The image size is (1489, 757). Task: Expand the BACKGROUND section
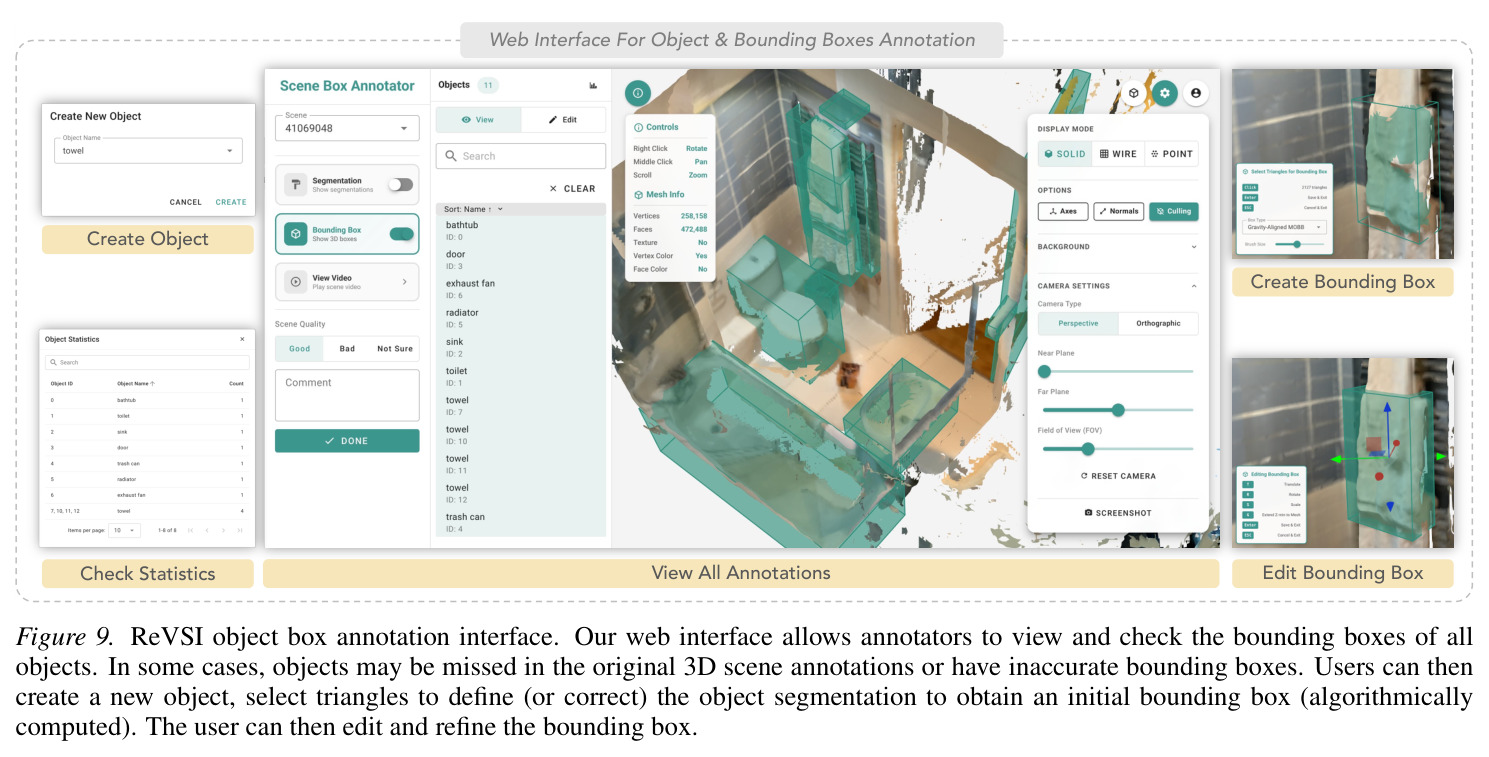tap(1117, 246)
